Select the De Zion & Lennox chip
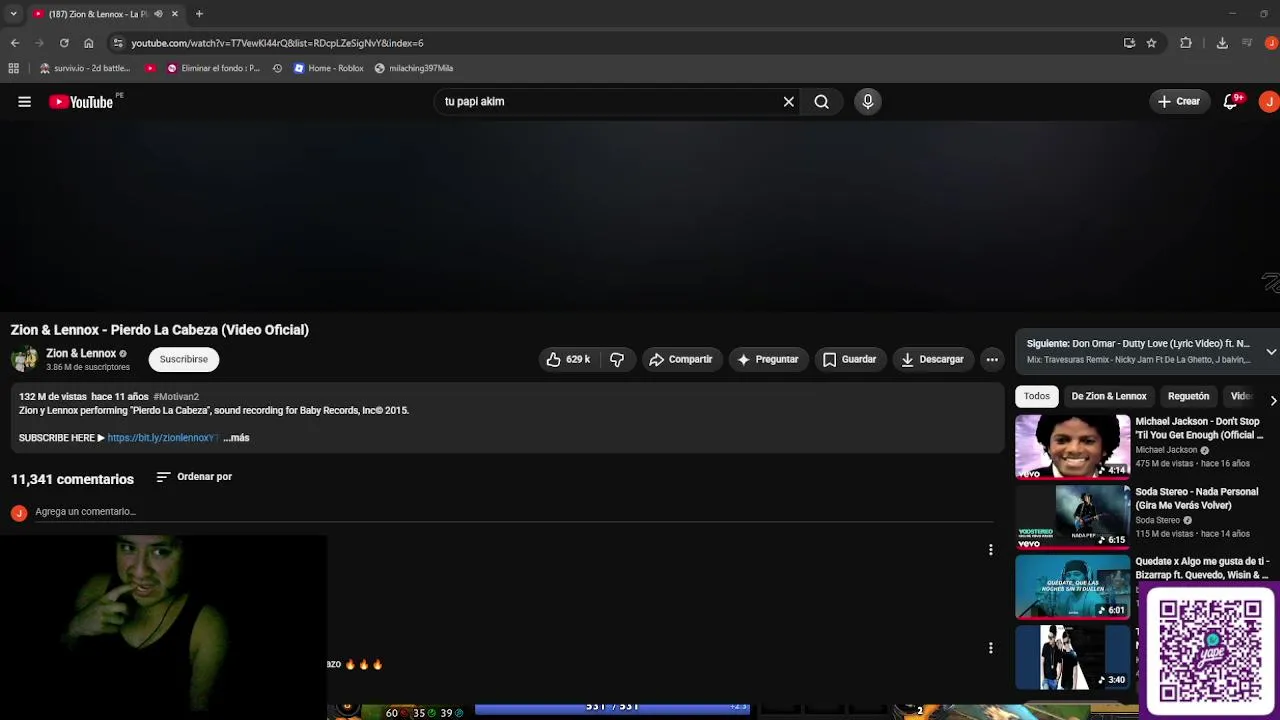The image size is (1280, 720). pyautogui.click(x=1109, y=396)
